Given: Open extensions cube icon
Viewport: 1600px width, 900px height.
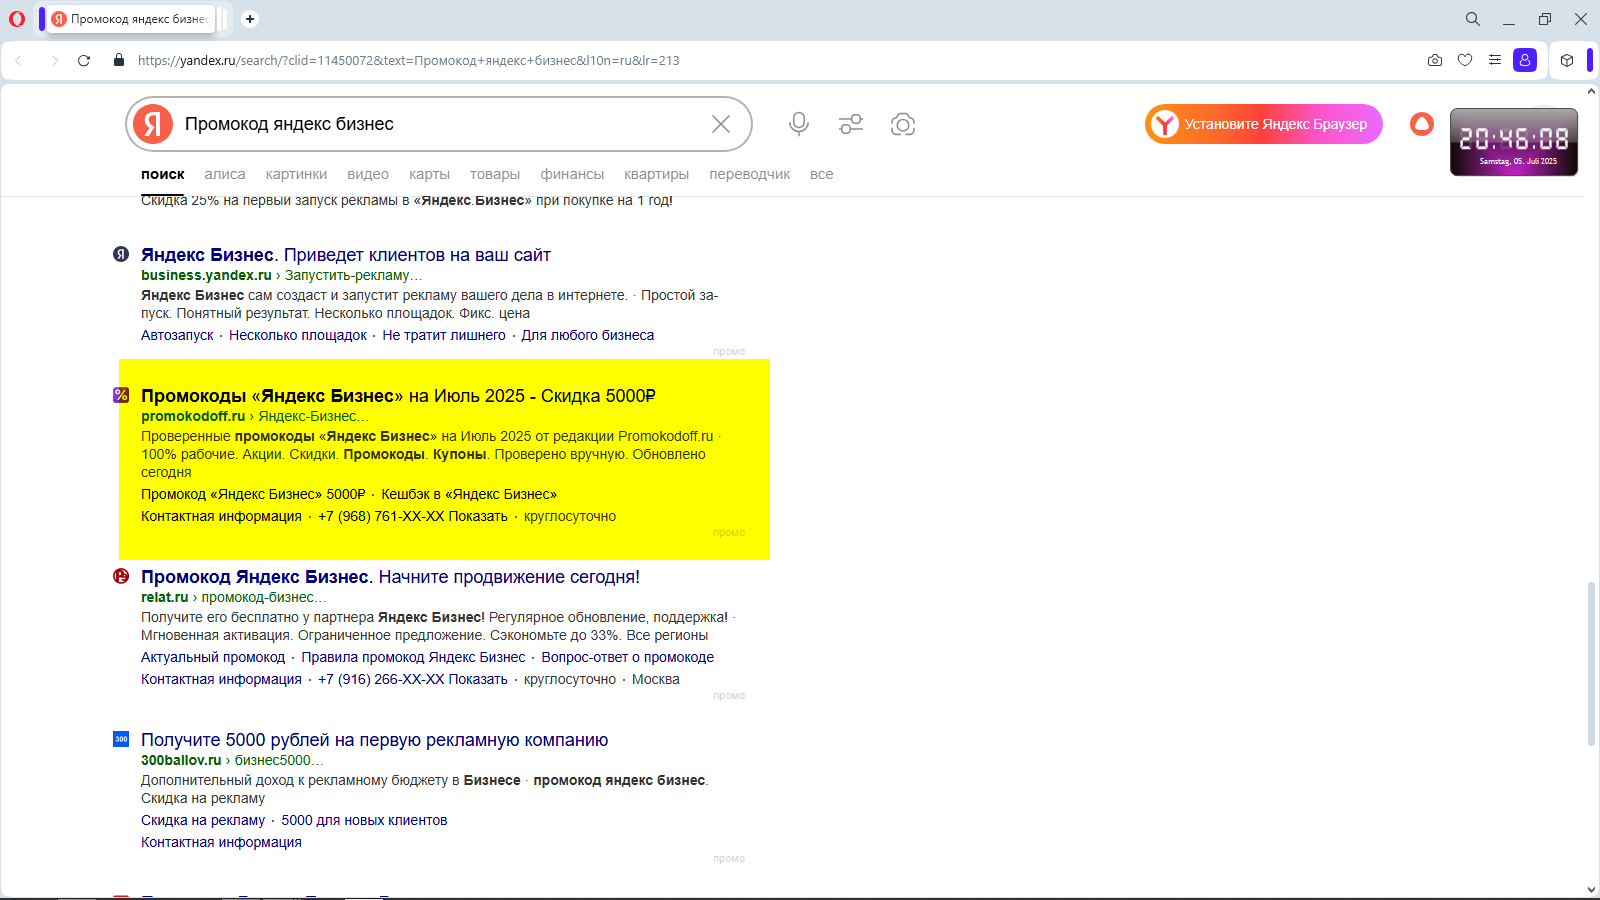Looking at the screenshot, I should click(1567, 60).
